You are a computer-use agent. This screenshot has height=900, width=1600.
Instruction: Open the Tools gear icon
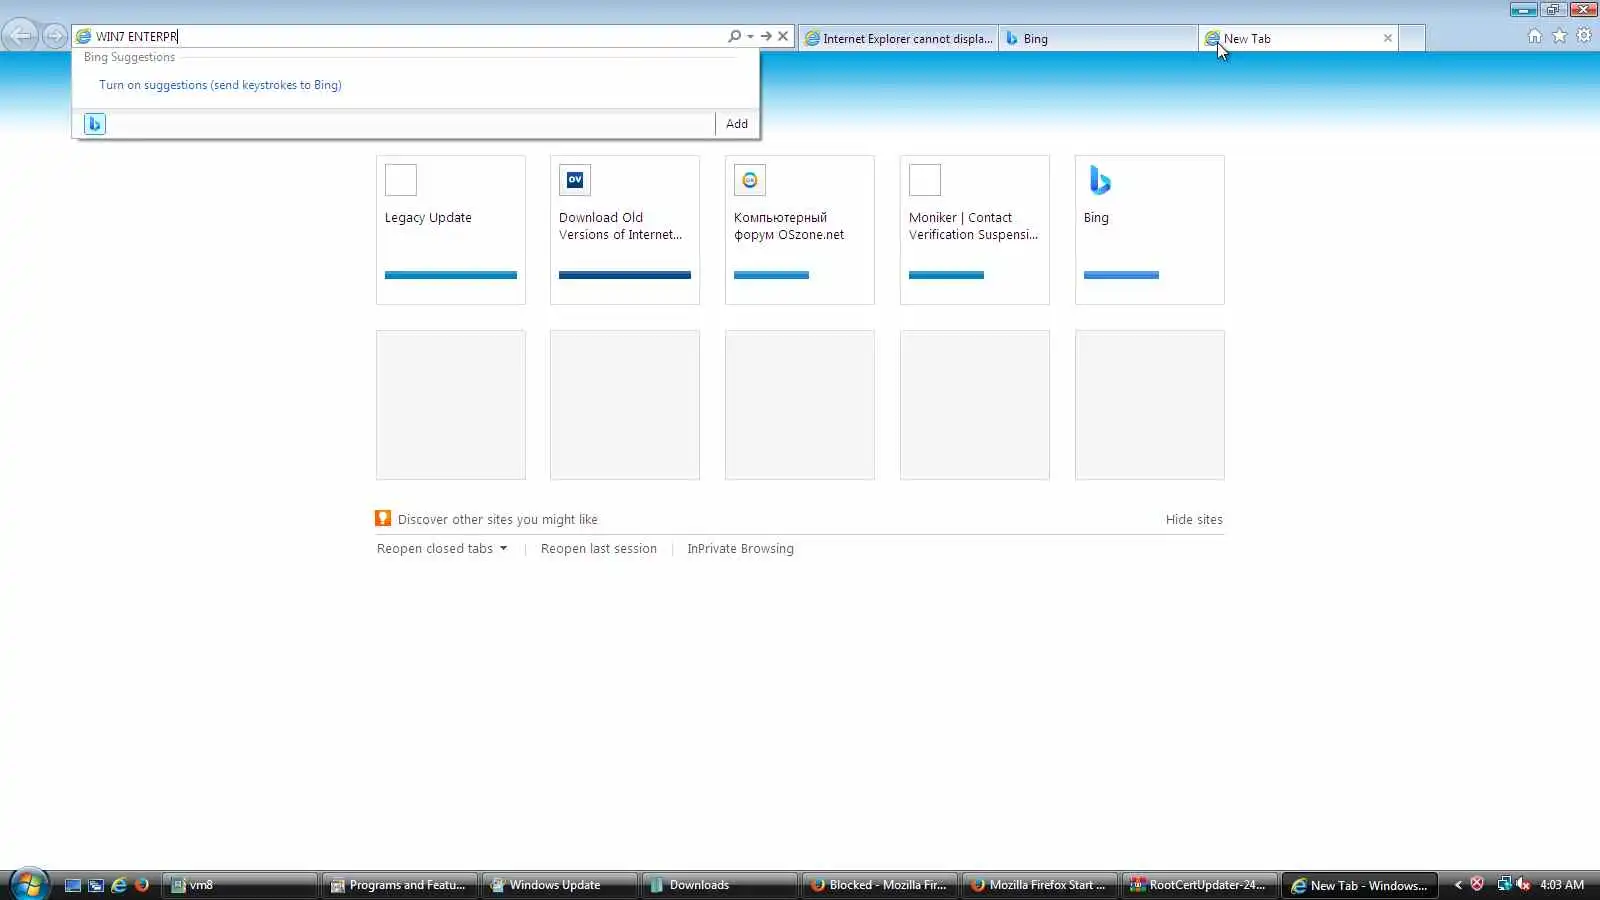(x=1584, y=36)
